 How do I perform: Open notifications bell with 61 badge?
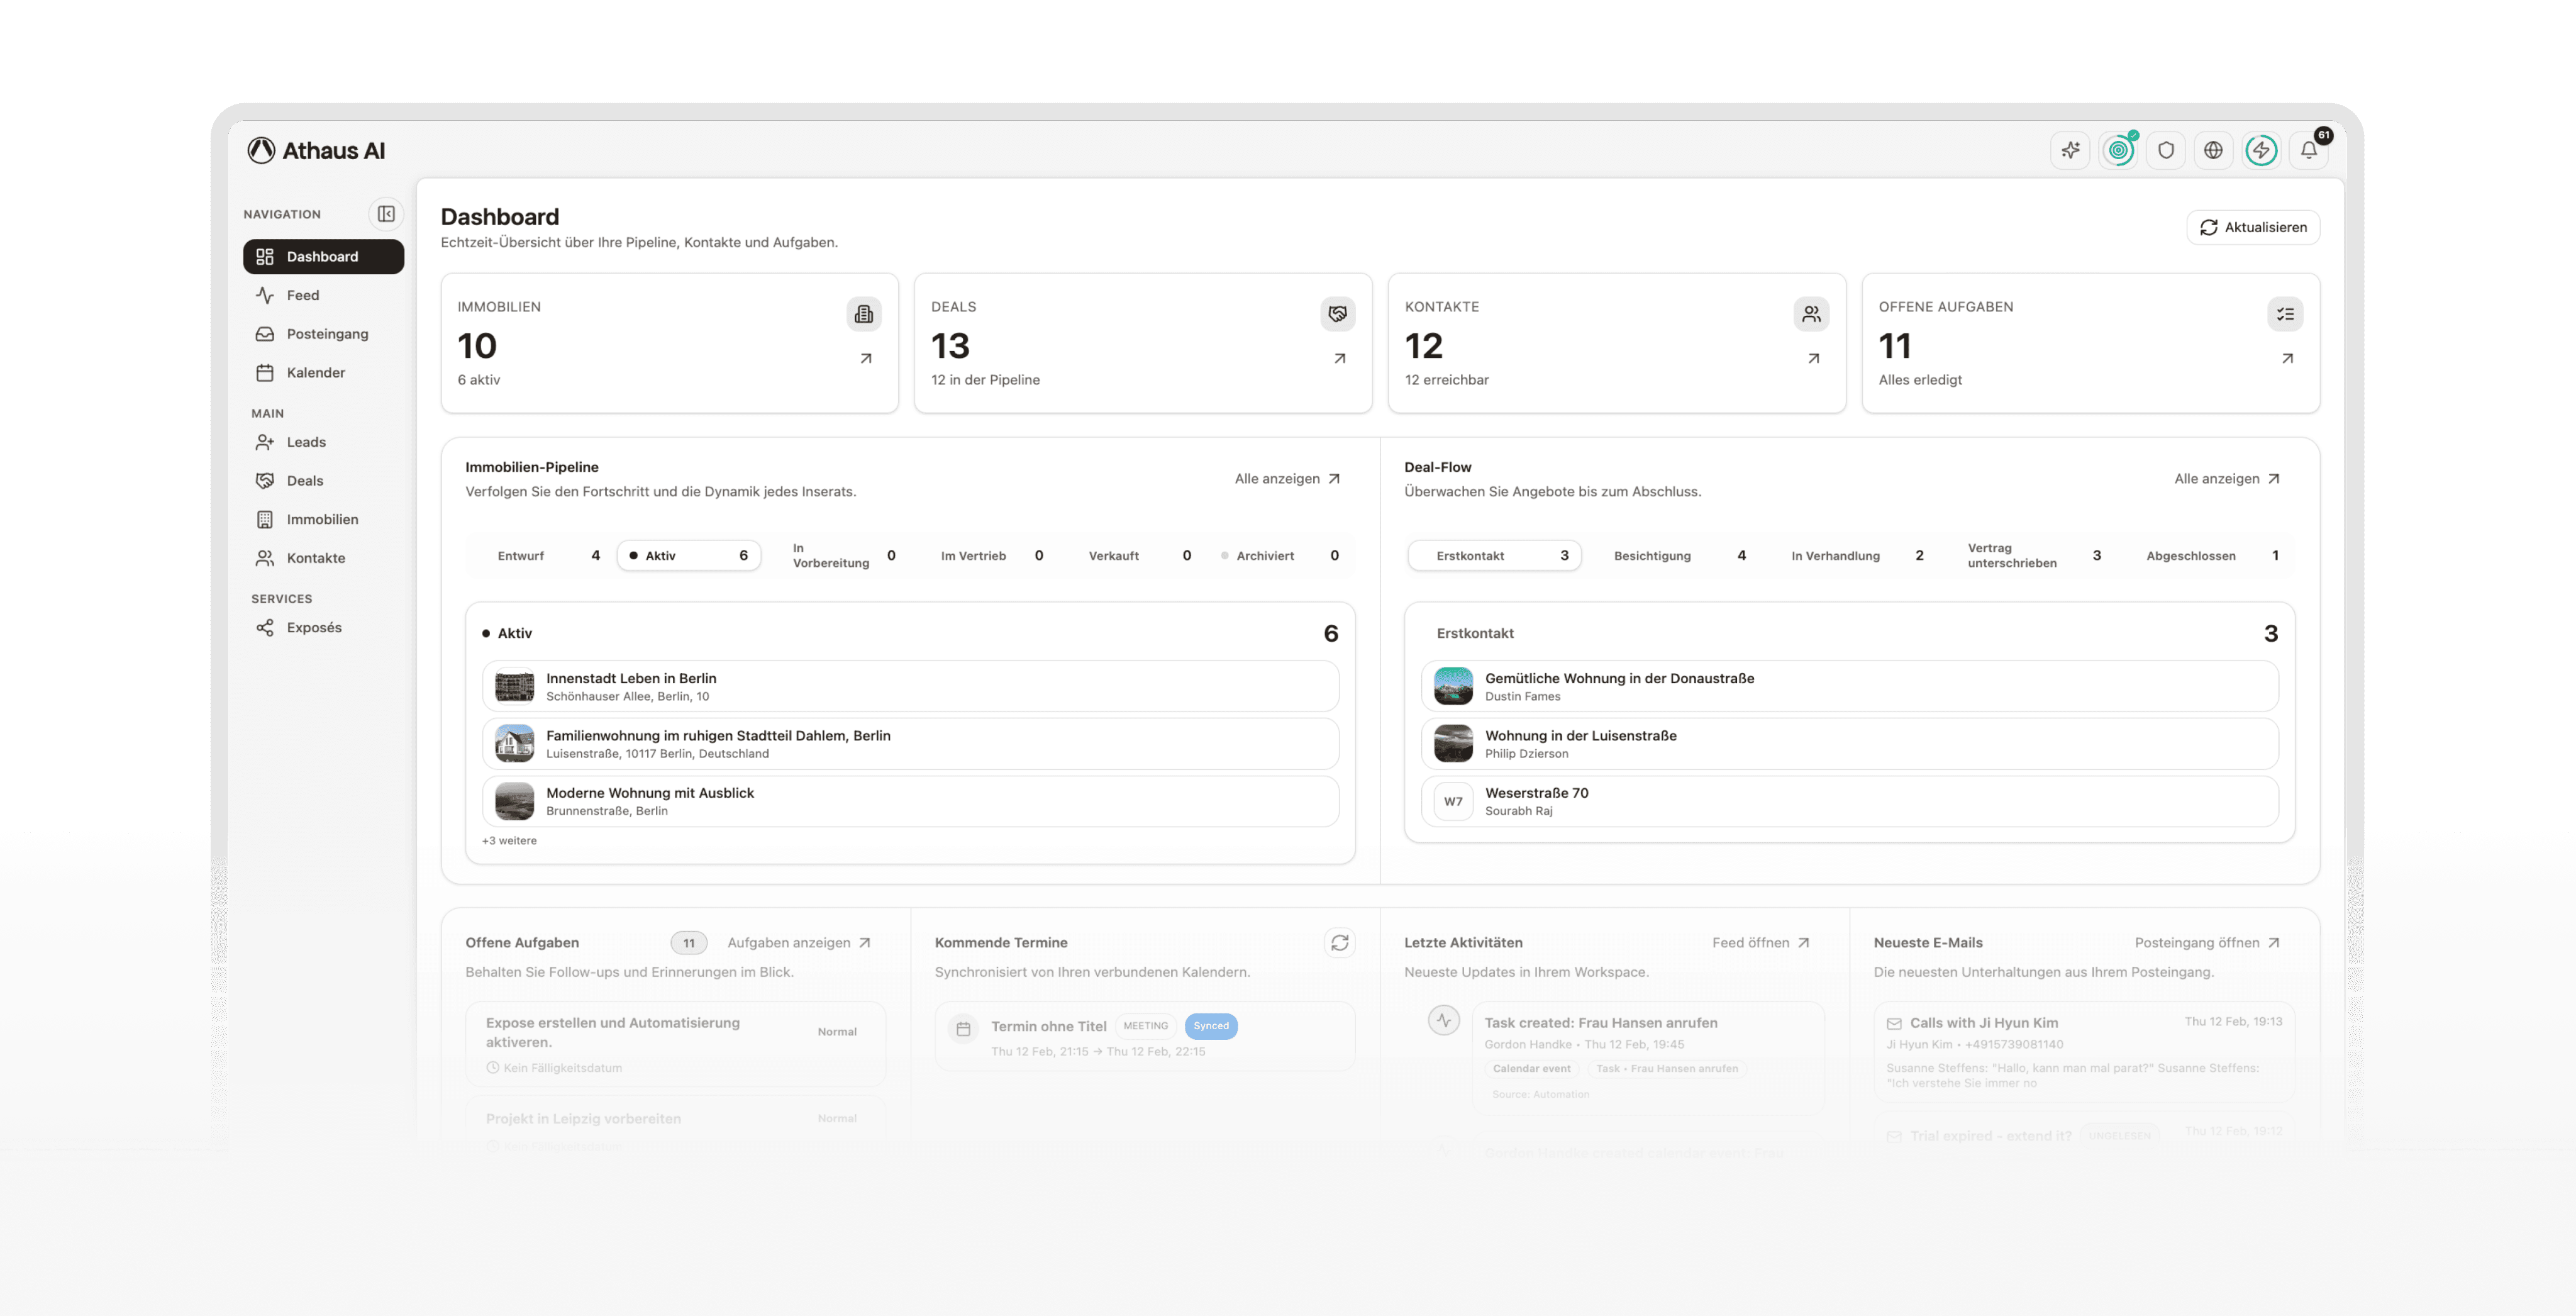pyautogui.click(x=2309, y=150)
